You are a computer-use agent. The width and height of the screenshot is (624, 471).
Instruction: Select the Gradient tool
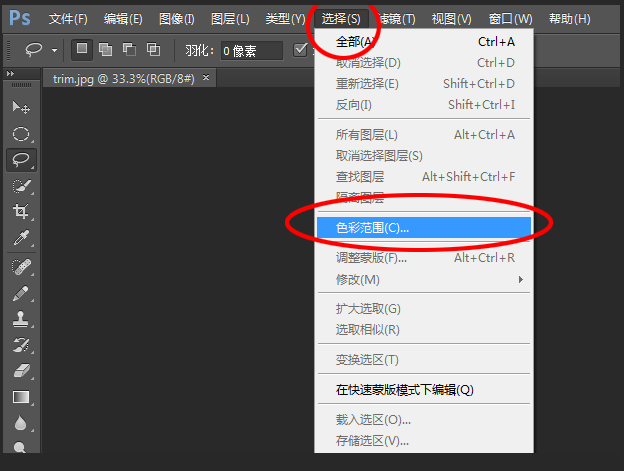point(21,397)
